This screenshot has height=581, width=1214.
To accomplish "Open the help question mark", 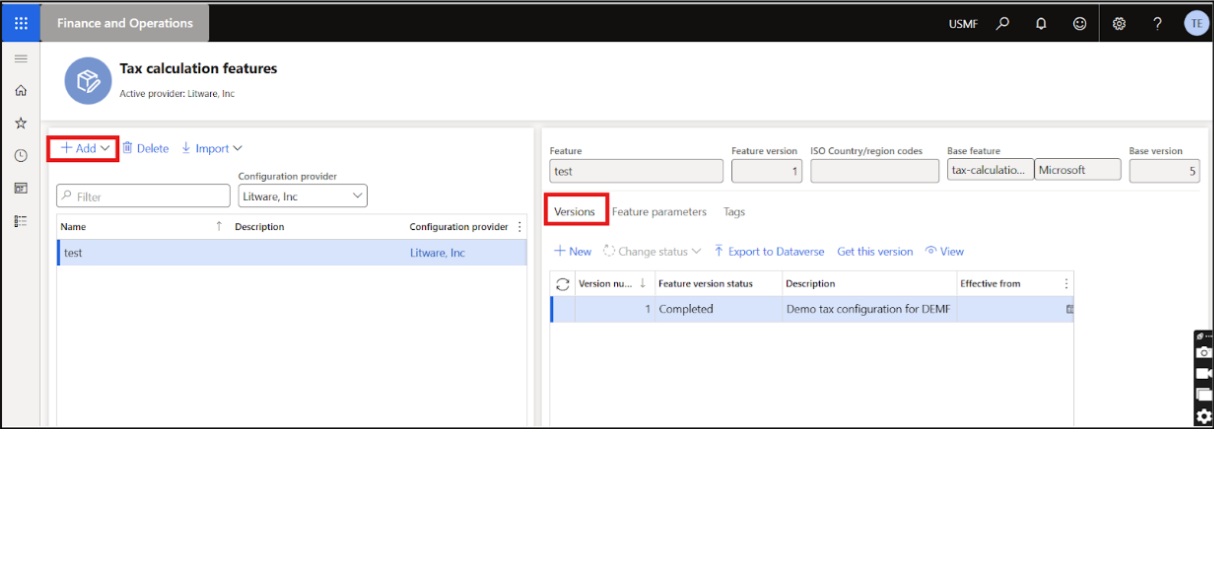I will [1157, 24].
